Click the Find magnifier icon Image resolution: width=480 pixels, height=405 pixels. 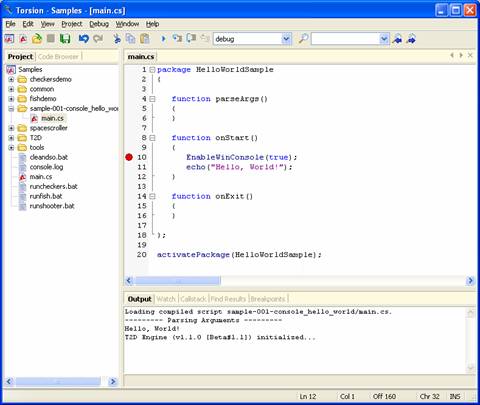[303, 39]
